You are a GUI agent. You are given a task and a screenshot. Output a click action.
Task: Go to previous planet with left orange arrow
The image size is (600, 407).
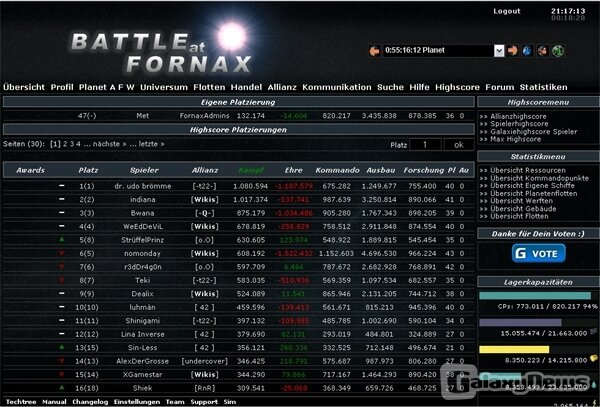[374, 50]
